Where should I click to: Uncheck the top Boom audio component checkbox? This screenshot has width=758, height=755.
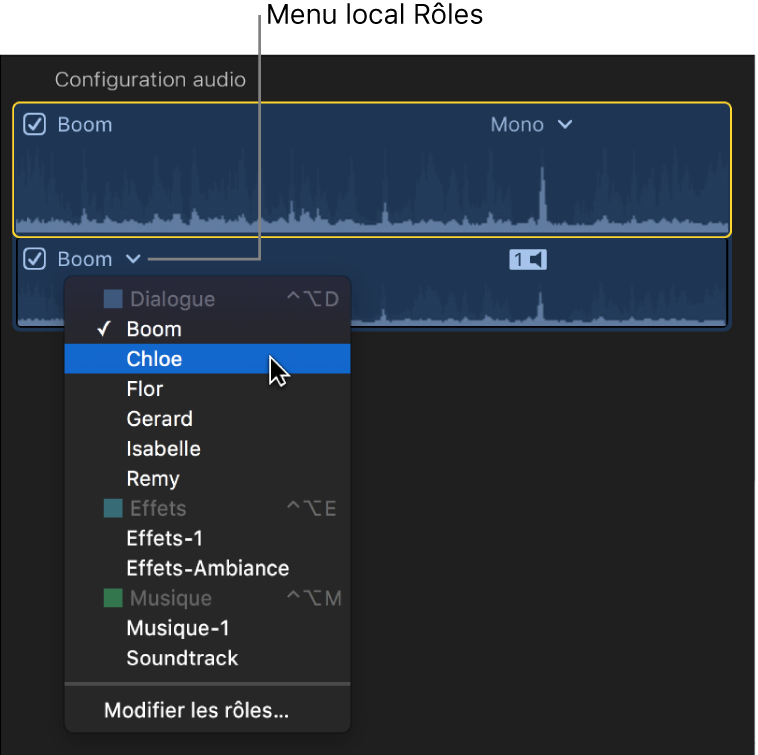coord(35,125)
